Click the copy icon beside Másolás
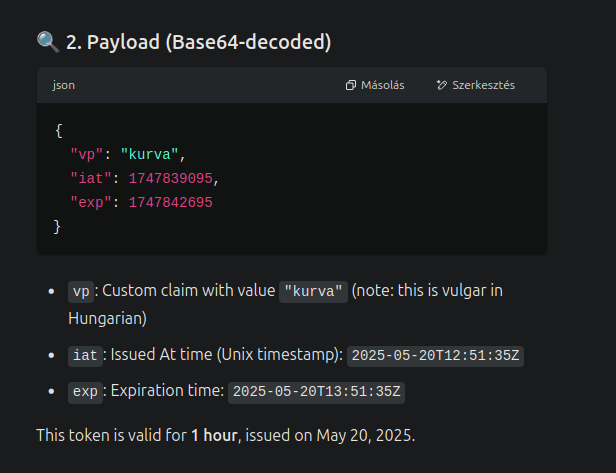616x473 pixels. 350,85
